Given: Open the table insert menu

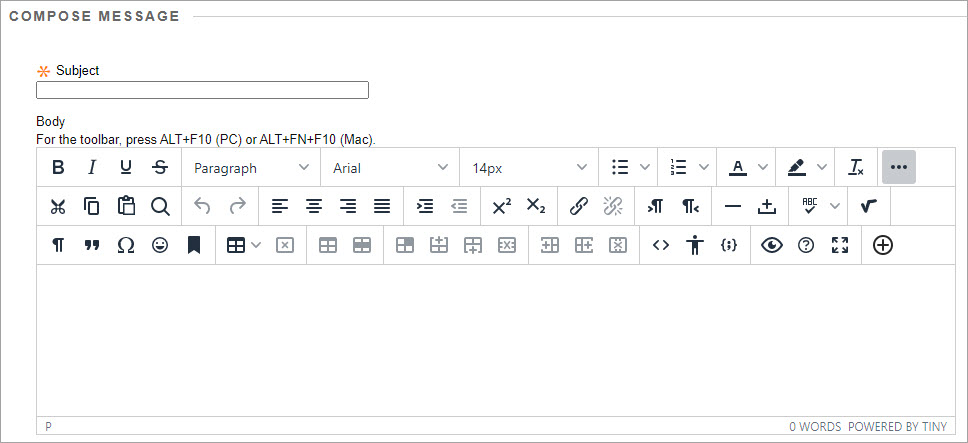Looking at the screenshot, I should click(243, 246).
